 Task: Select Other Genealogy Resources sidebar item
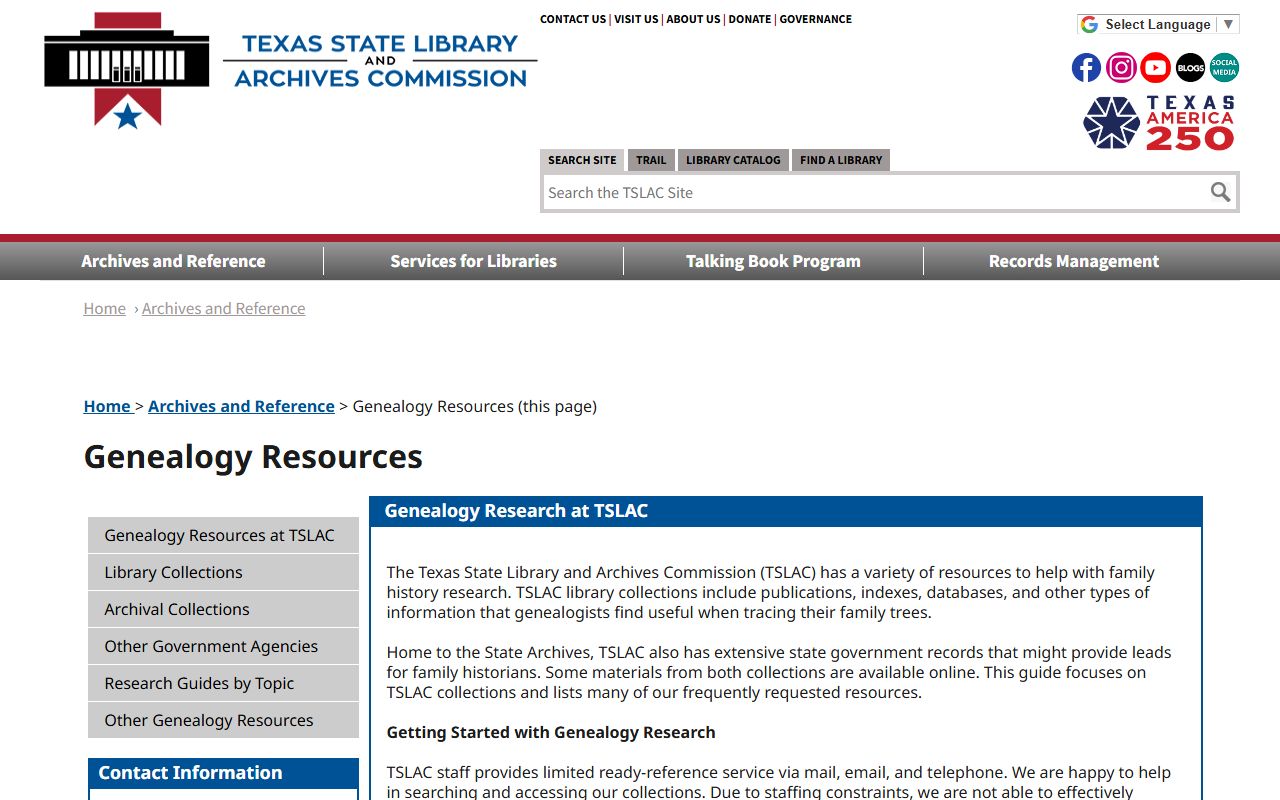point(223,720)
